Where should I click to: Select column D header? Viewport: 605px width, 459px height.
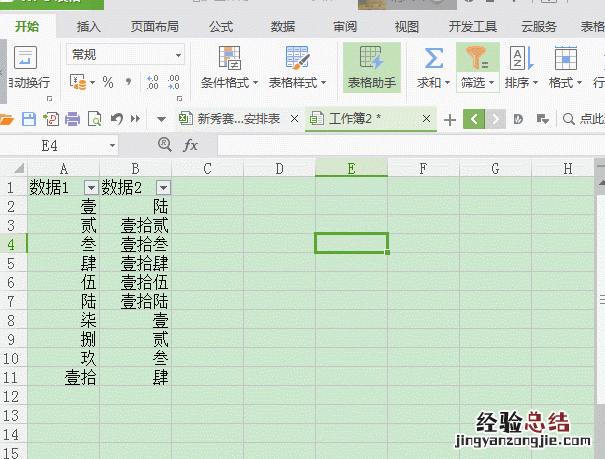tap(279, 168)
